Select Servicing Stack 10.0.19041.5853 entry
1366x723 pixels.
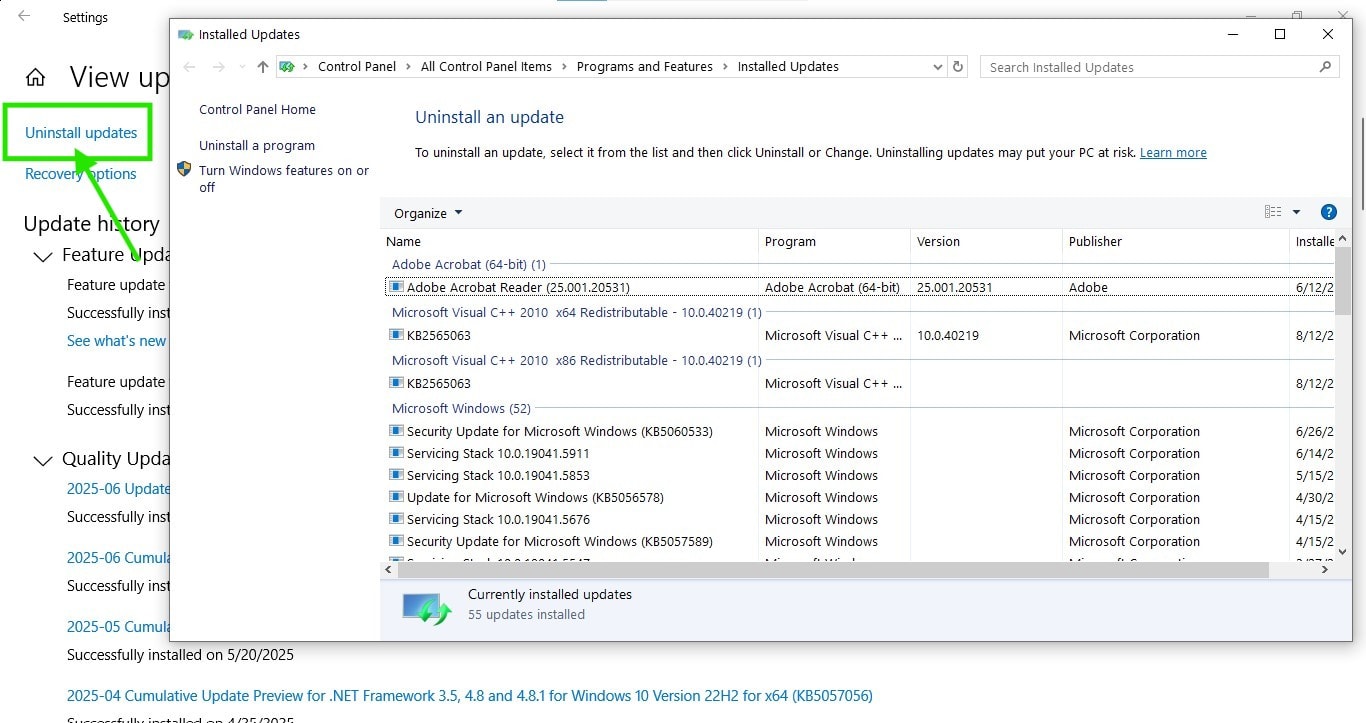coord(498,476)
